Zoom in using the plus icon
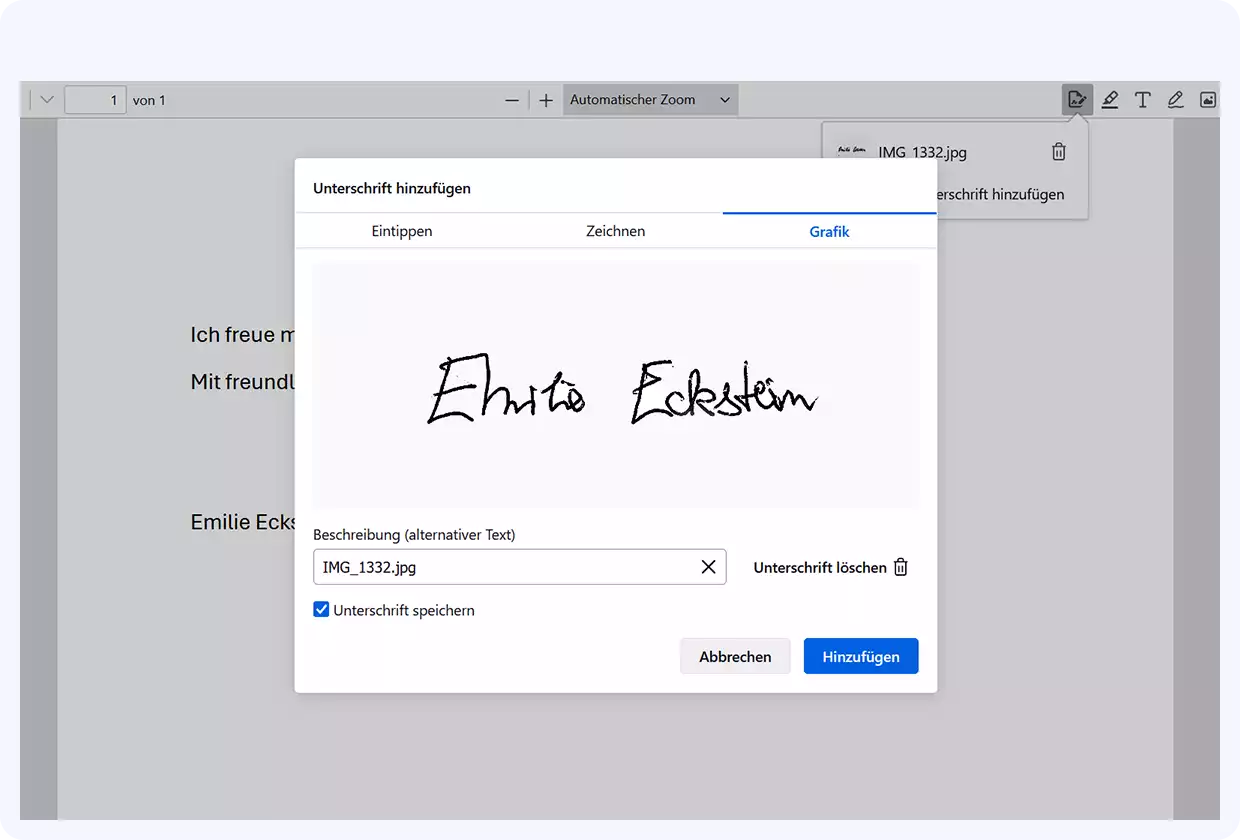The image size is (1240, 840). tap(546, 100)
